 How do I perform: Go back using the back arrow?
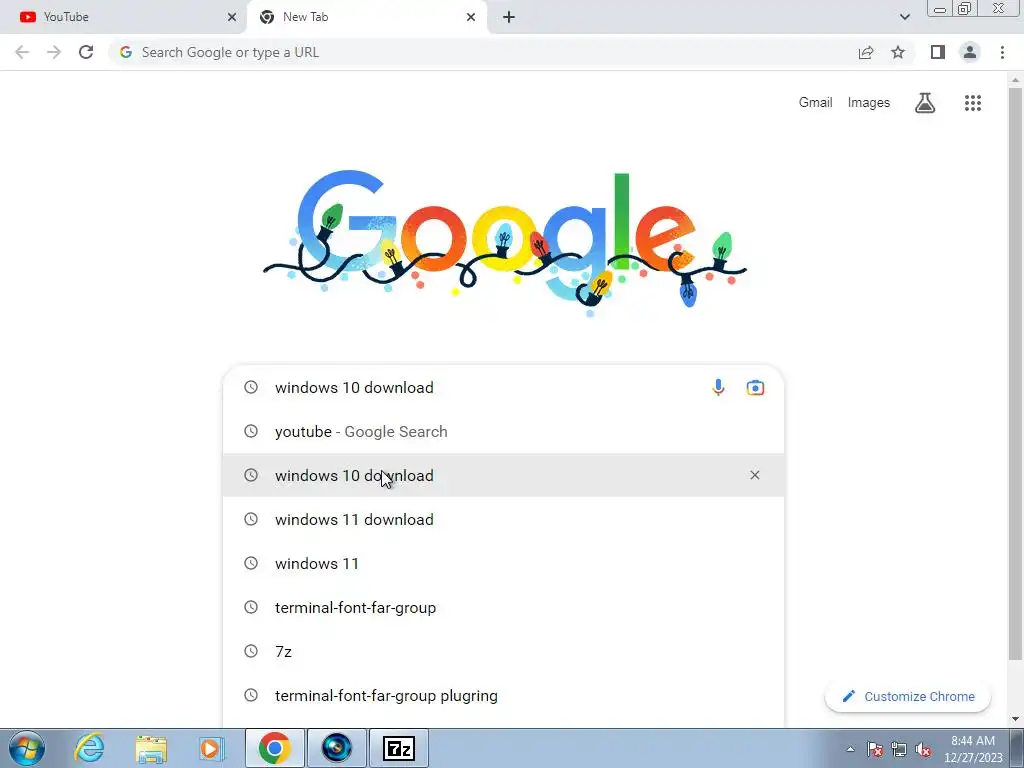click(x=22, y=52)
